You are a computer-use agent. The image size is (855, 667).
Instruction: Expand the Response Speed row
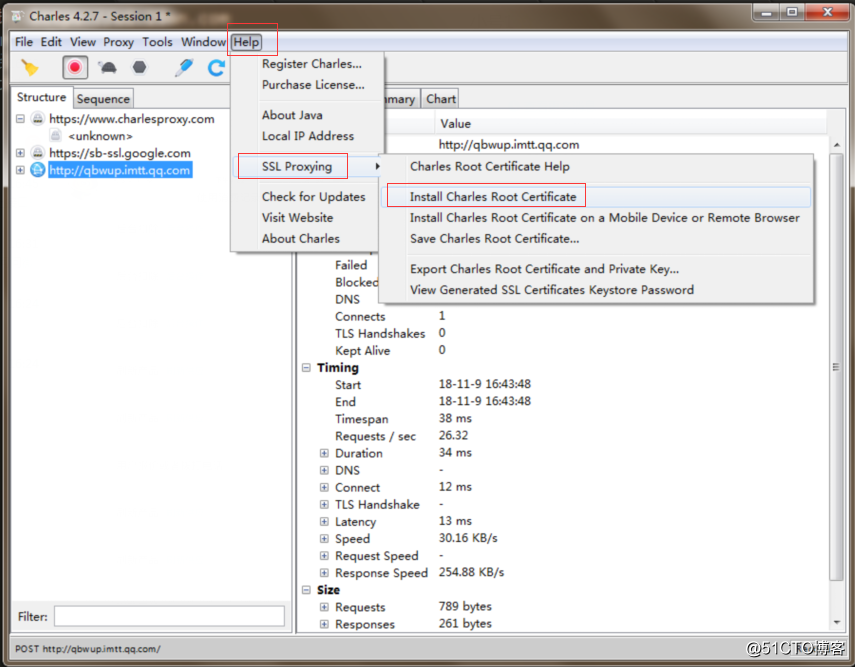coord(324,573)
